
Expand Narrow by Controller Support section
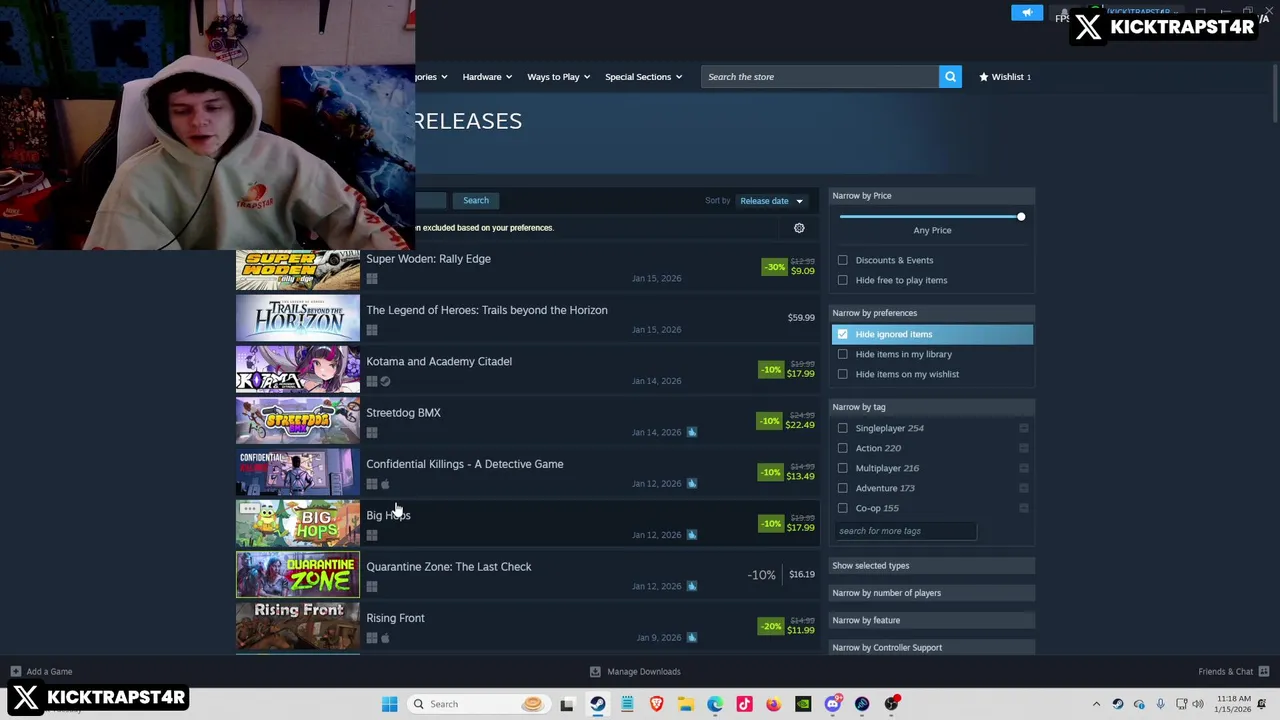coord(932,648)
